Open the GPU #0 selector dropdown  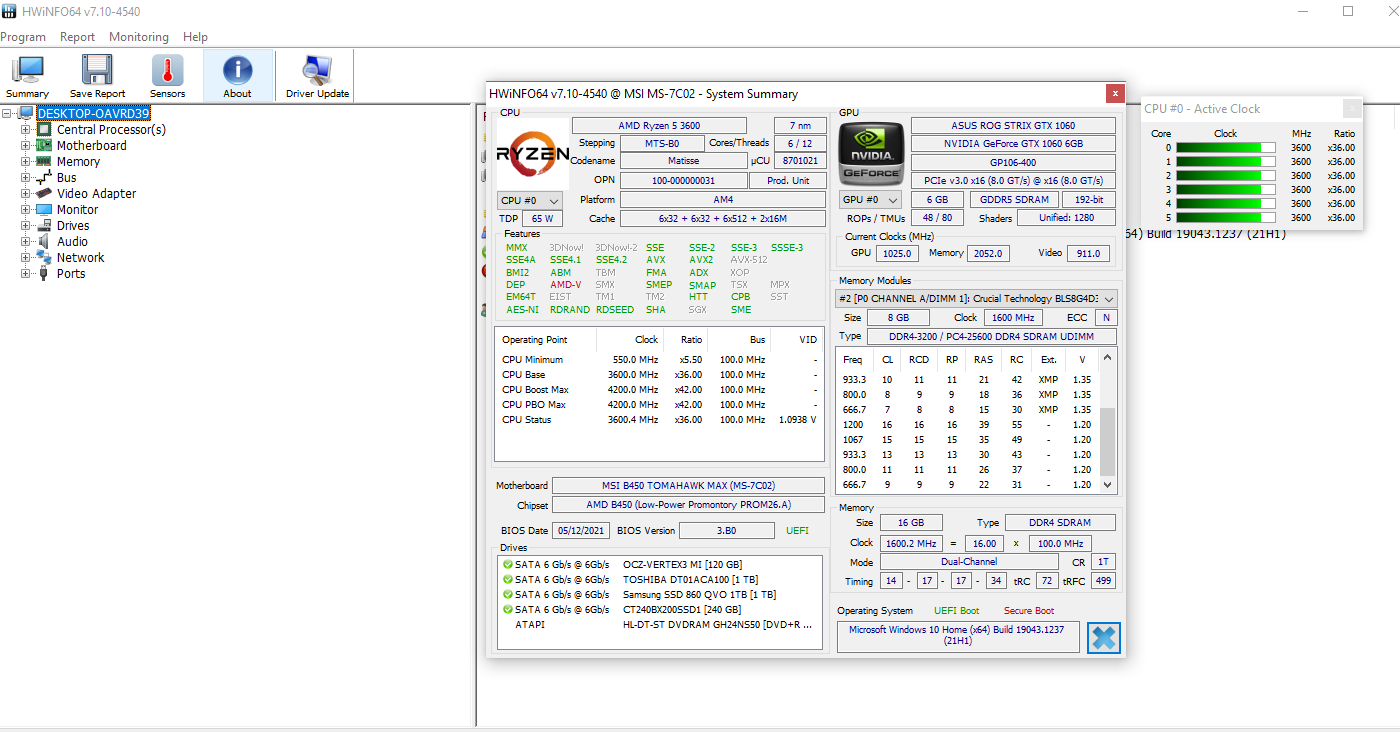pyautogui.click(x=869, y=199)
